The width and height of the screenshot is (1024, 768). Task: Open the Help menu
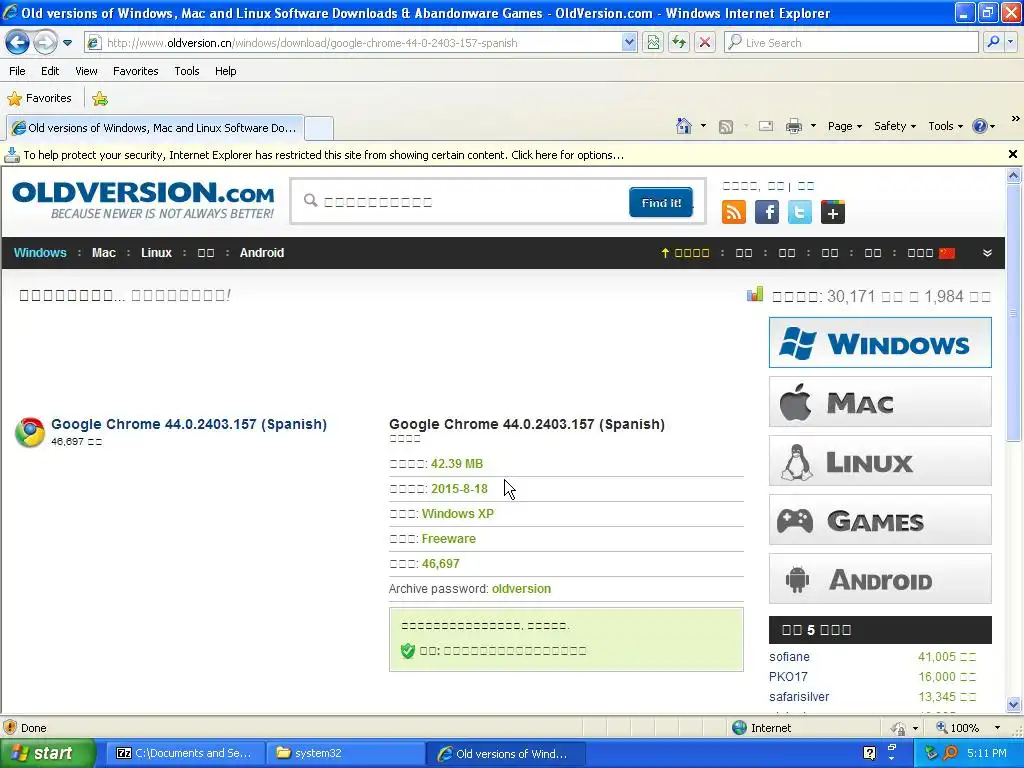(x=225, y=71)
